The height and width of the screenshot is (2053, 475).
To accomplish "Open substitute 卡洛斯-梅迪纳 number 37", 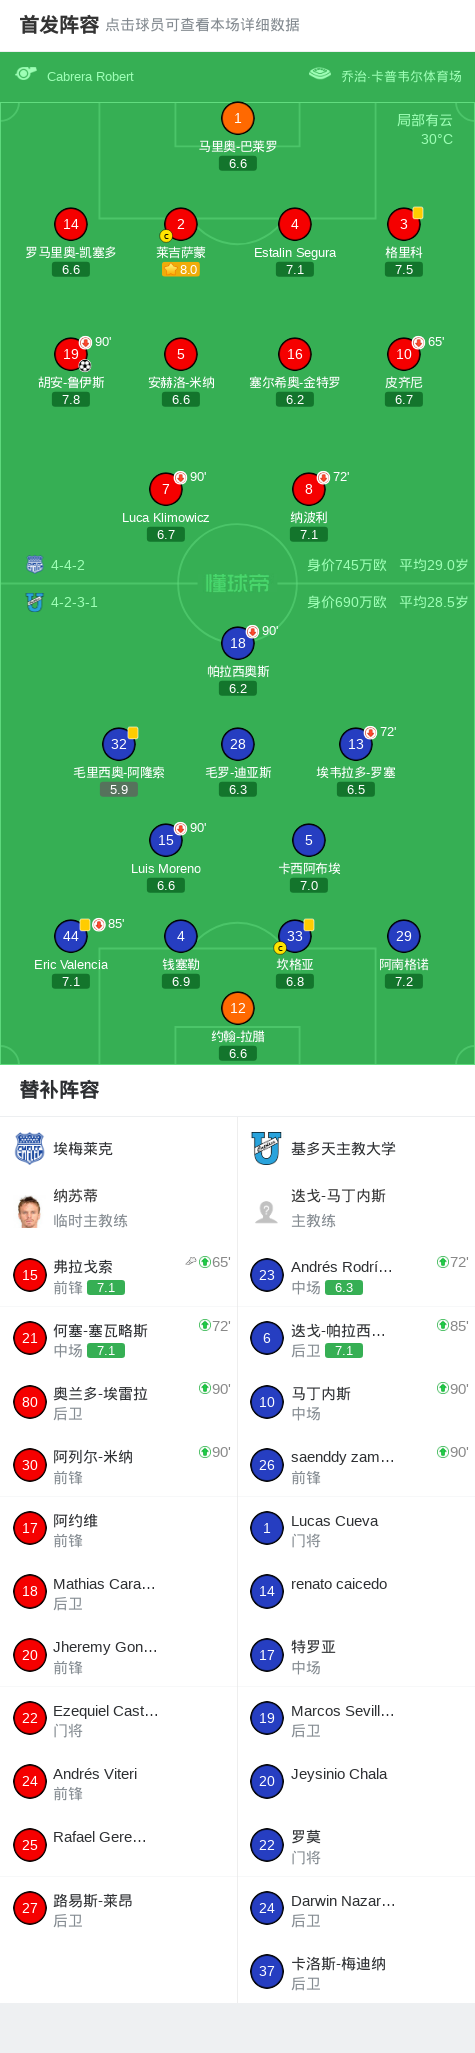I will [x=356, y=1971].
